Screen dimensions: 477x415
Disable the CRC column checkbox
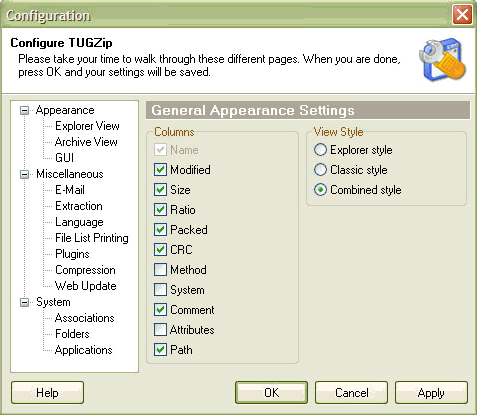[160, 250]
